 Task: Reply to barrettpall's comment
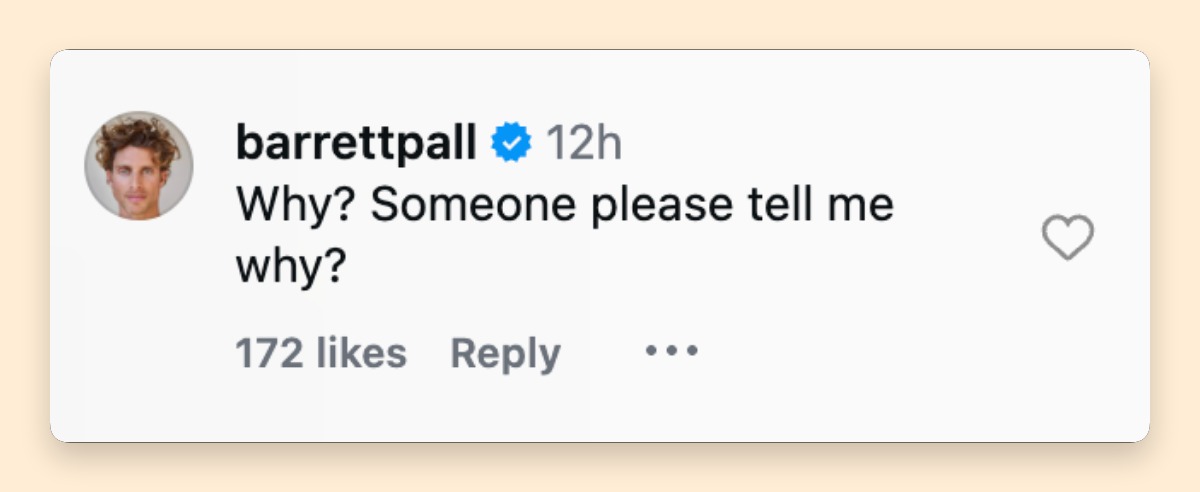[x=505, y=354]
